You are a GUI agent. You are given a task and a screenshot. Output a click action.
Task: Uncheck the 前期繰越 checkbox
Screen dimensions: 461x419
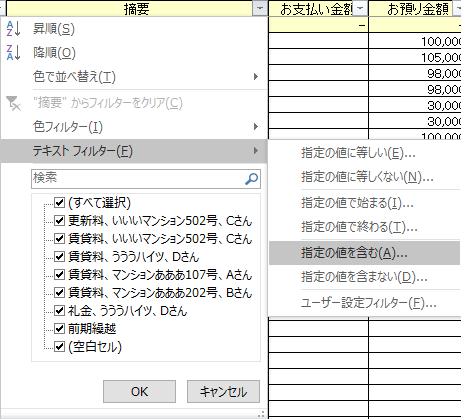[x=59, y=329]
